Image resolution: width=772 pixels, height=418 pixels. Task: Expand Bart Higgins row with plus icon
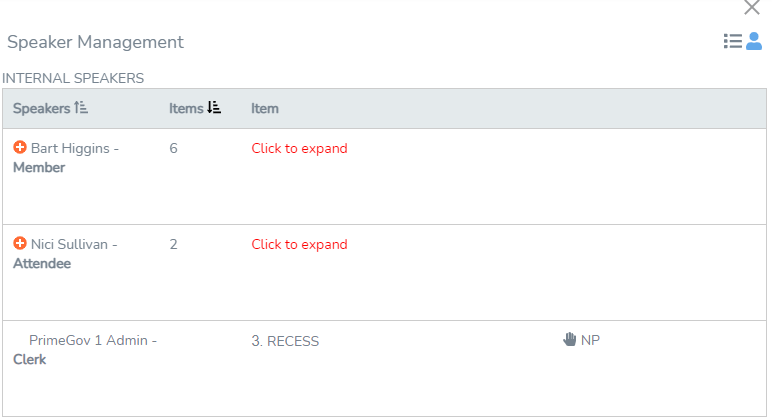pyautogui.click(x=20, y=147)
